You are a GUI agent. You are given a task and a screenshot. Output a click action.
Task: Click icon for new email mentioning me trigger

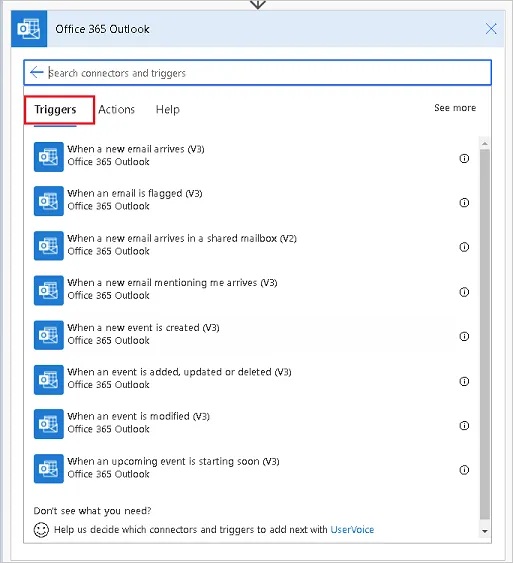[x=49, y=290]
